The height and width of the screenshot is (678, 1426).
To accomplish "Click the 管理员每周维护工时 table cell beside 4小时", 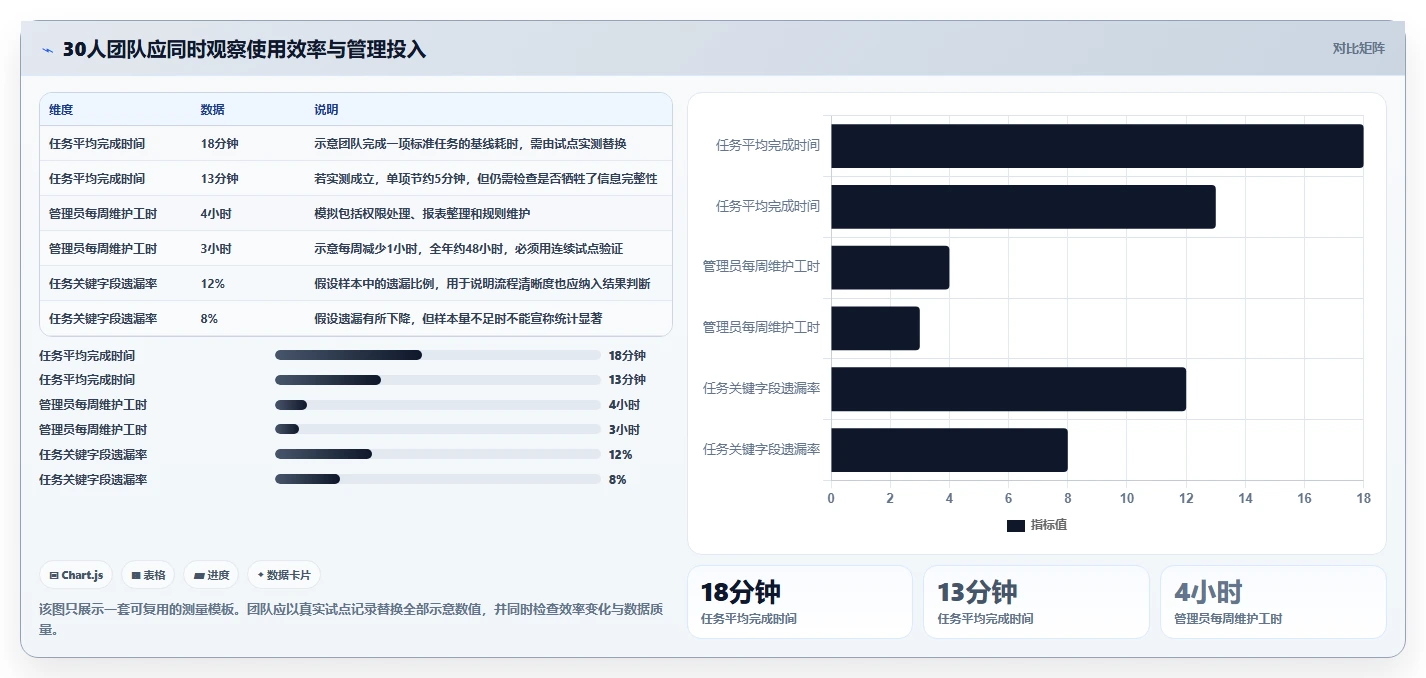I will 103,214.
